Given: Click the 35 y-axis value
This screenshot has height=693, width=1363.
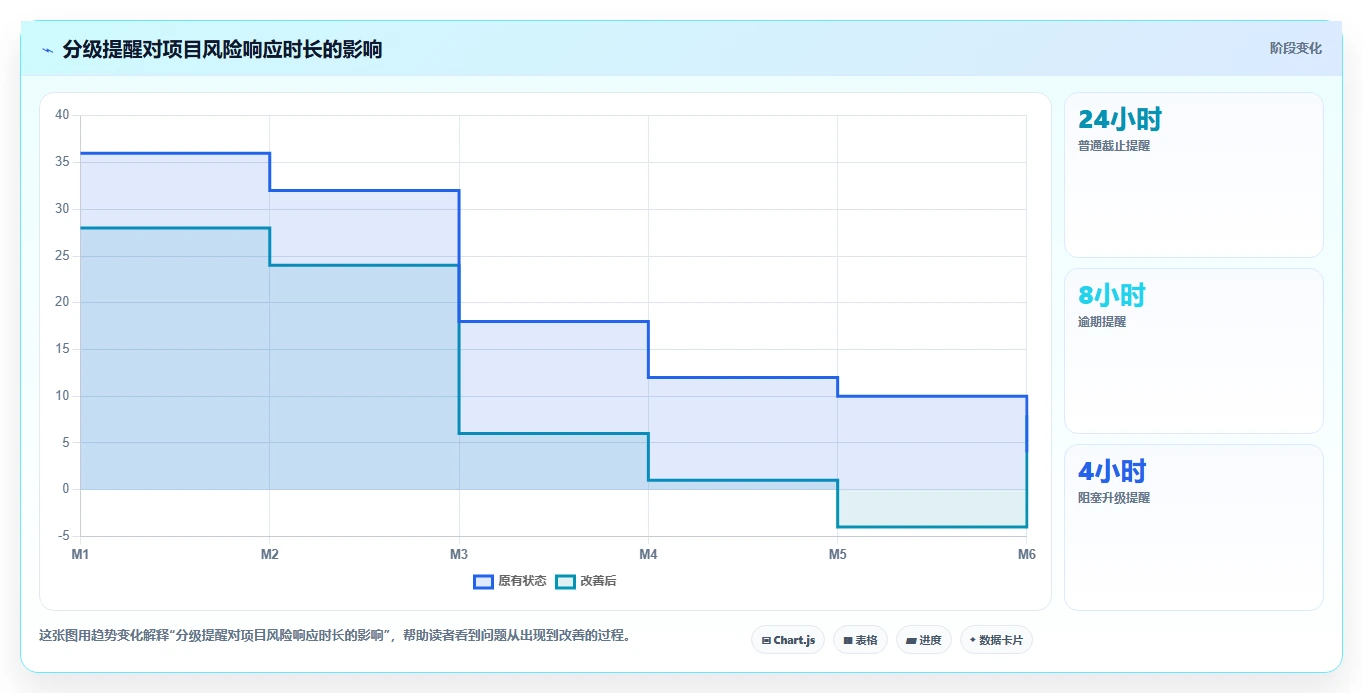Looking at the screenshot, I should pos(62,162).
